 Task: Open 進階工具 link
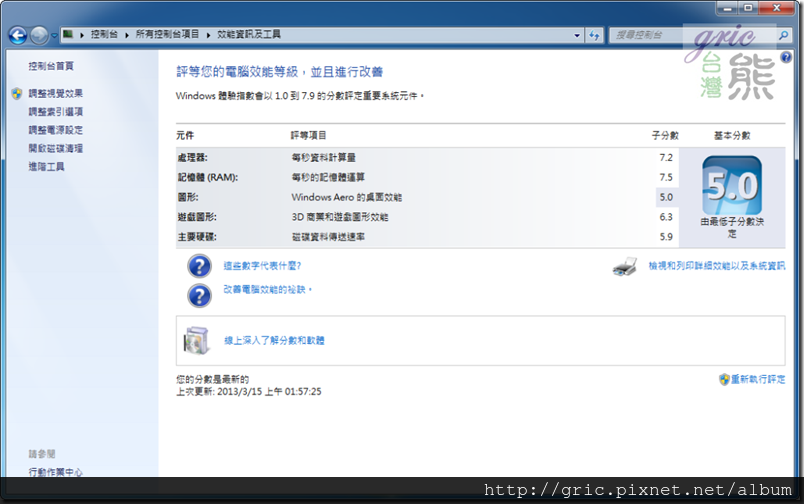pos(46,167)
